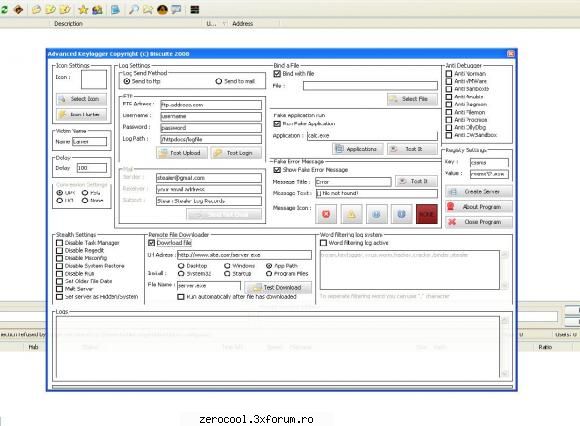Click the round orange-brown toolbar icon
580x426 pixels.
[162, 9]
